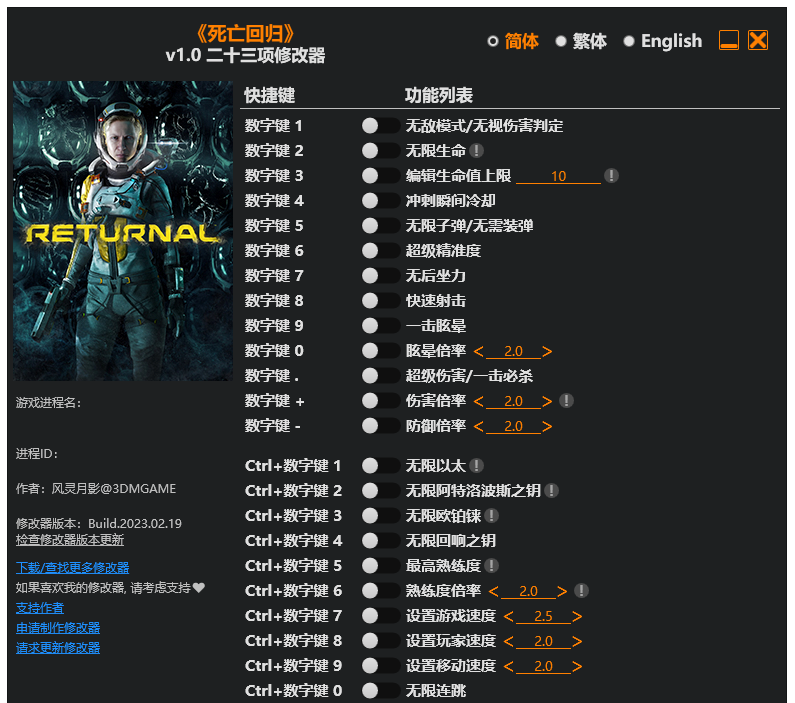
Task: Enable 快速射击 toggle
Action: [381, 301]
